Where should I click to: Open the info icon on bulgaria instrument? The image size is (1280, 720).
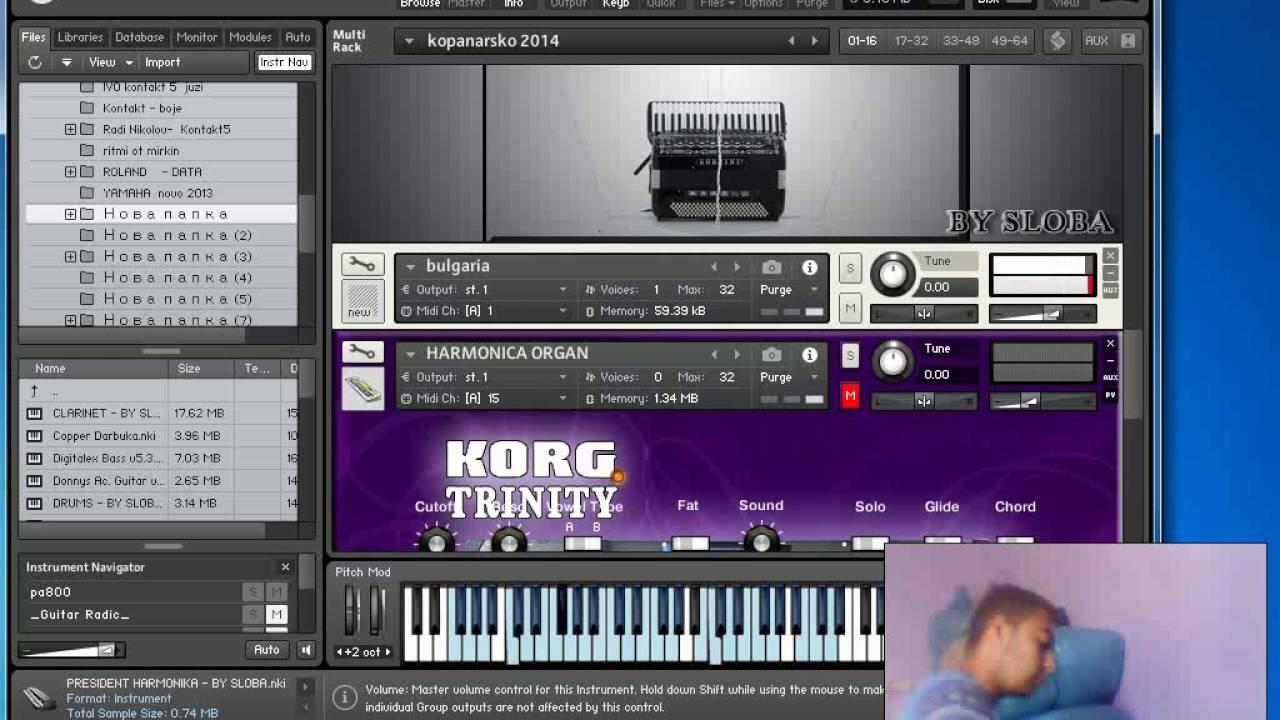click(809, 267)
